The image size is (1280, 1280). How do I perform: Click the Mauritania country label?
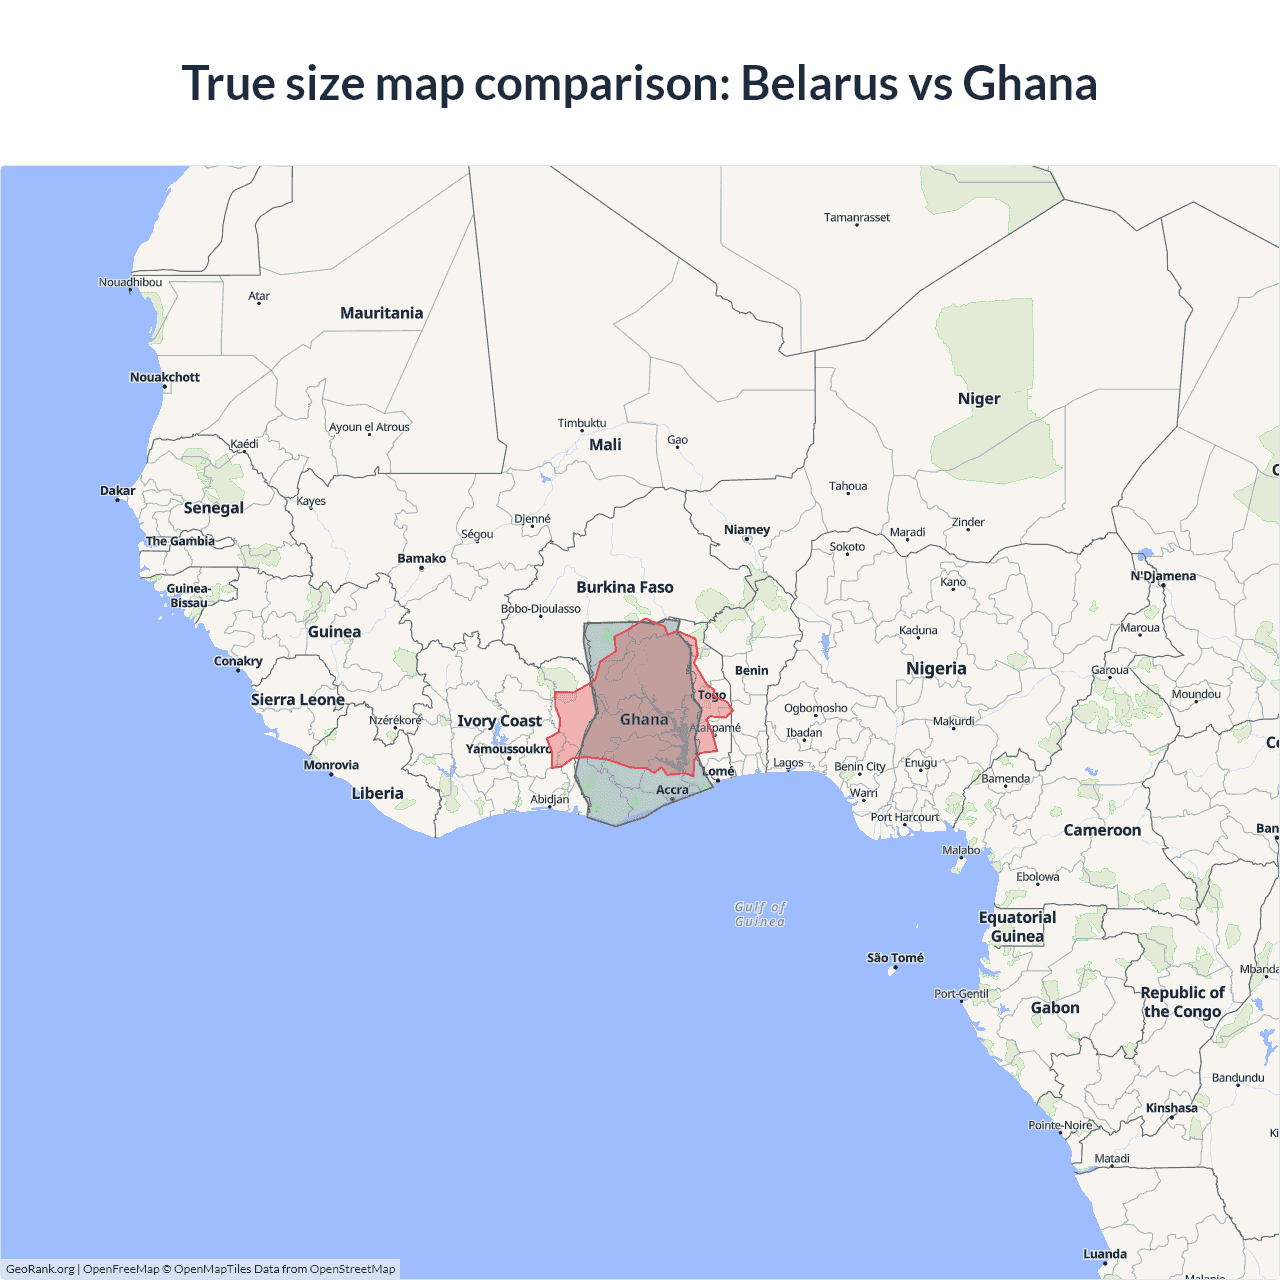tap(381, 313)
